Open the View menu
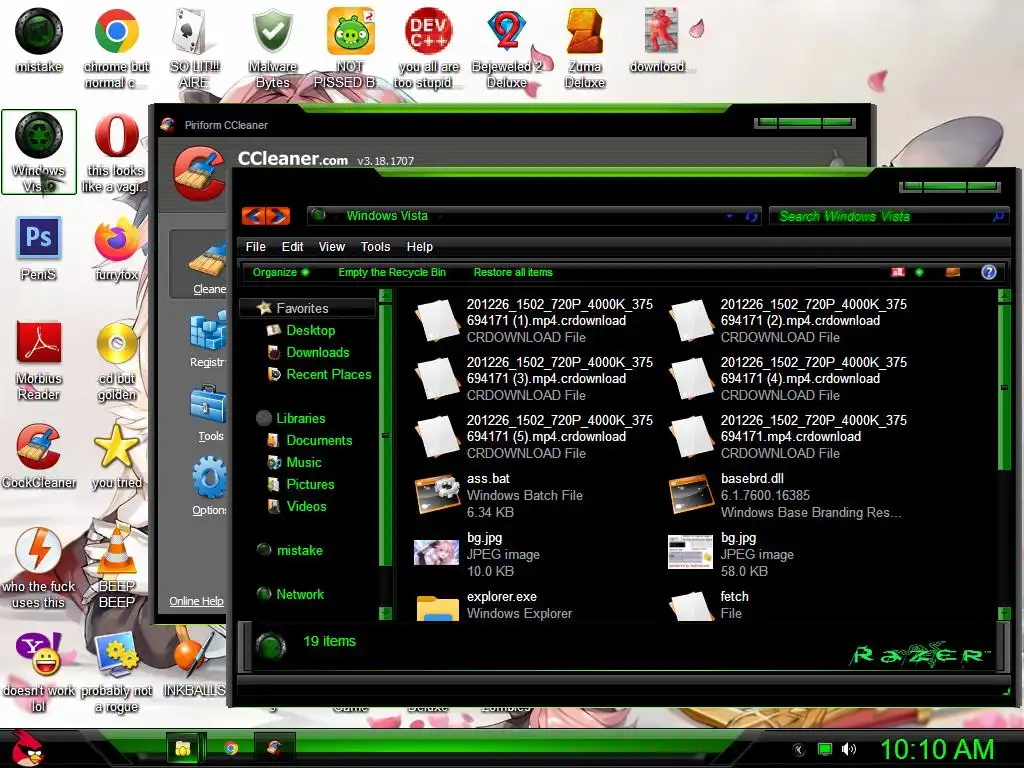The width and height of the screenshot is (1024, 768). [x=332, y=247]
